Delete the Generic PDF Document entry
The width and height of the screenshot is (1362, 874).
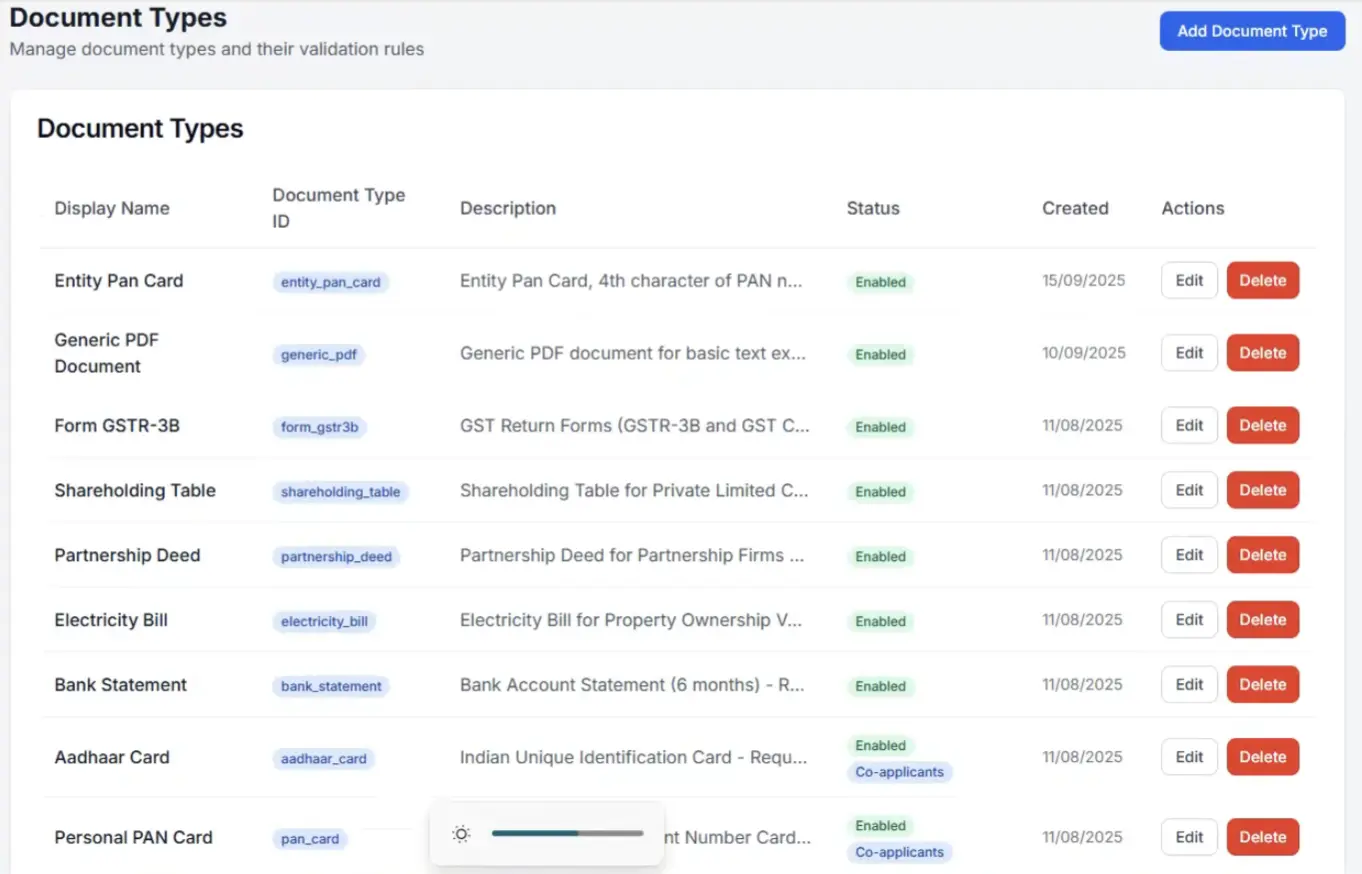click(1262, 353)
